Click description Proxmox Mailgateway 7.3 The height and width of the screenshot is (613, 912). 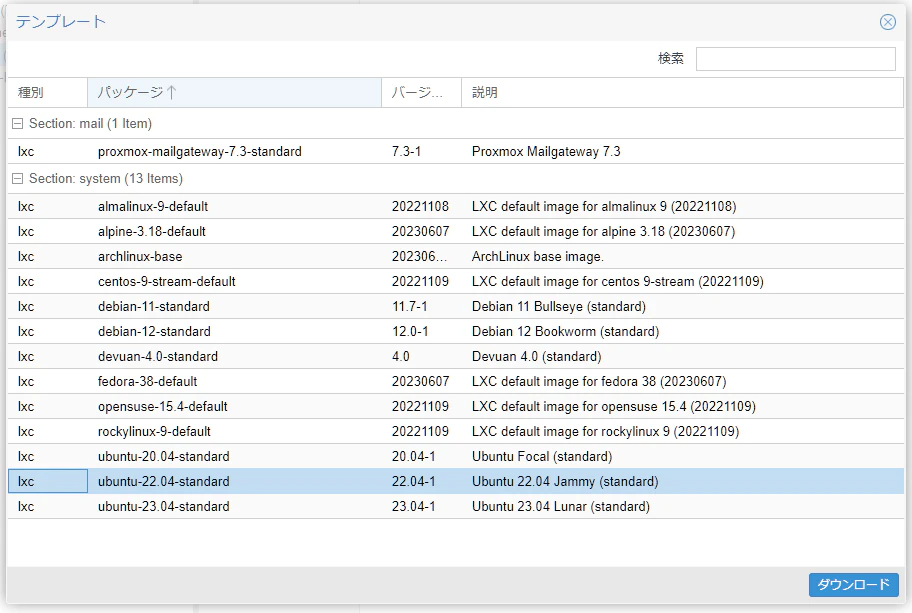click(546, 151)
